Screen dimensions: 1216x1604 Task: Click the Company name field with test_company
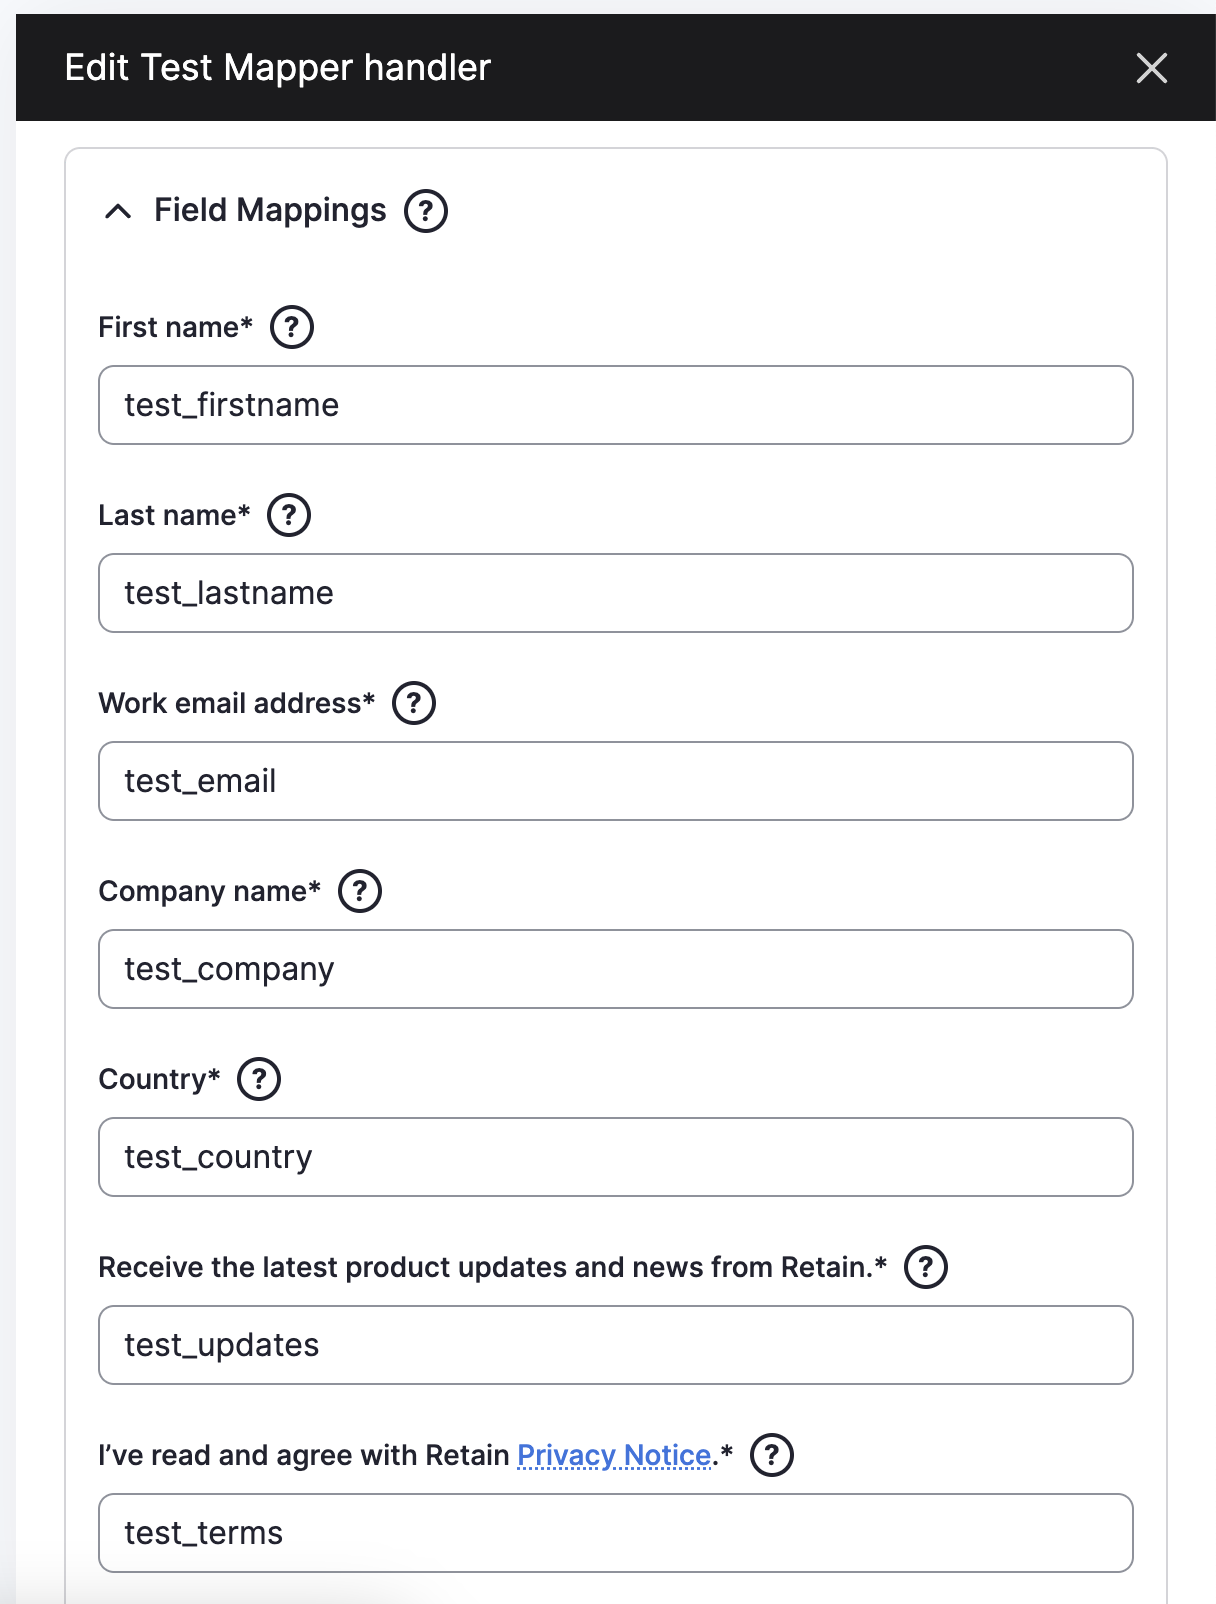click(616, 969)
